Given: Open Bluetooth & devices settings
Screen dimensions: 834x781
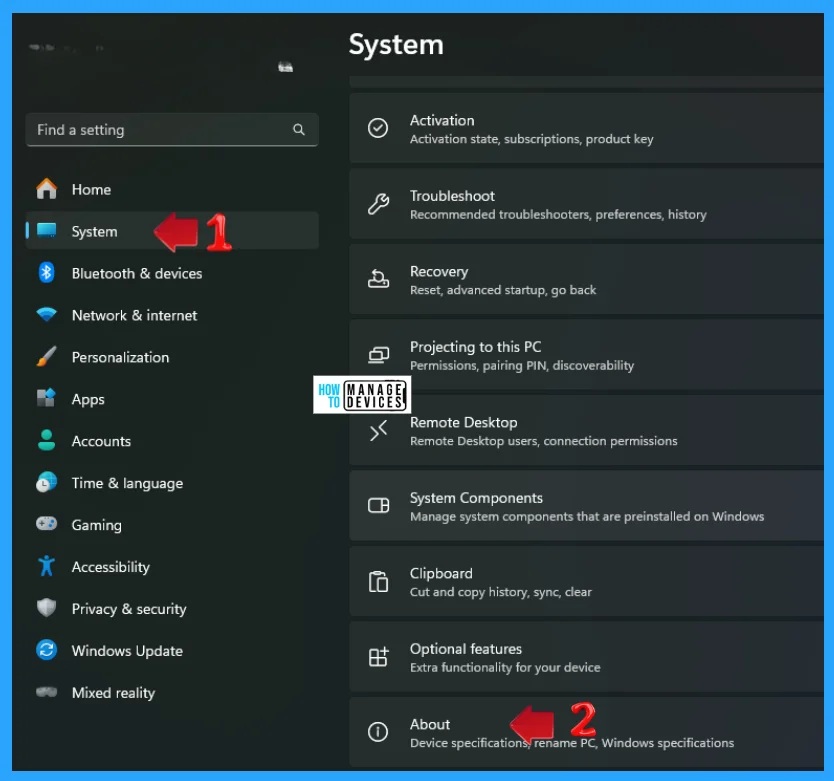Looking at the screenshot, I should tap(172, 273).
